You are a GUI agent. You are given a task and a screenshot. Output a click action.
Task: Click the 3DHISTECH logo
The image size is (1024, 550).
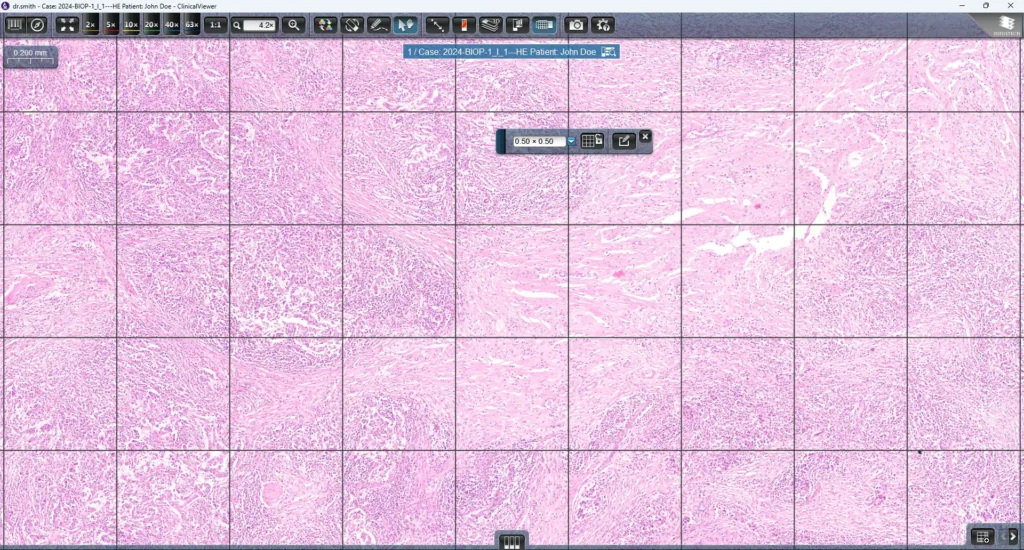pos(1005,25)
